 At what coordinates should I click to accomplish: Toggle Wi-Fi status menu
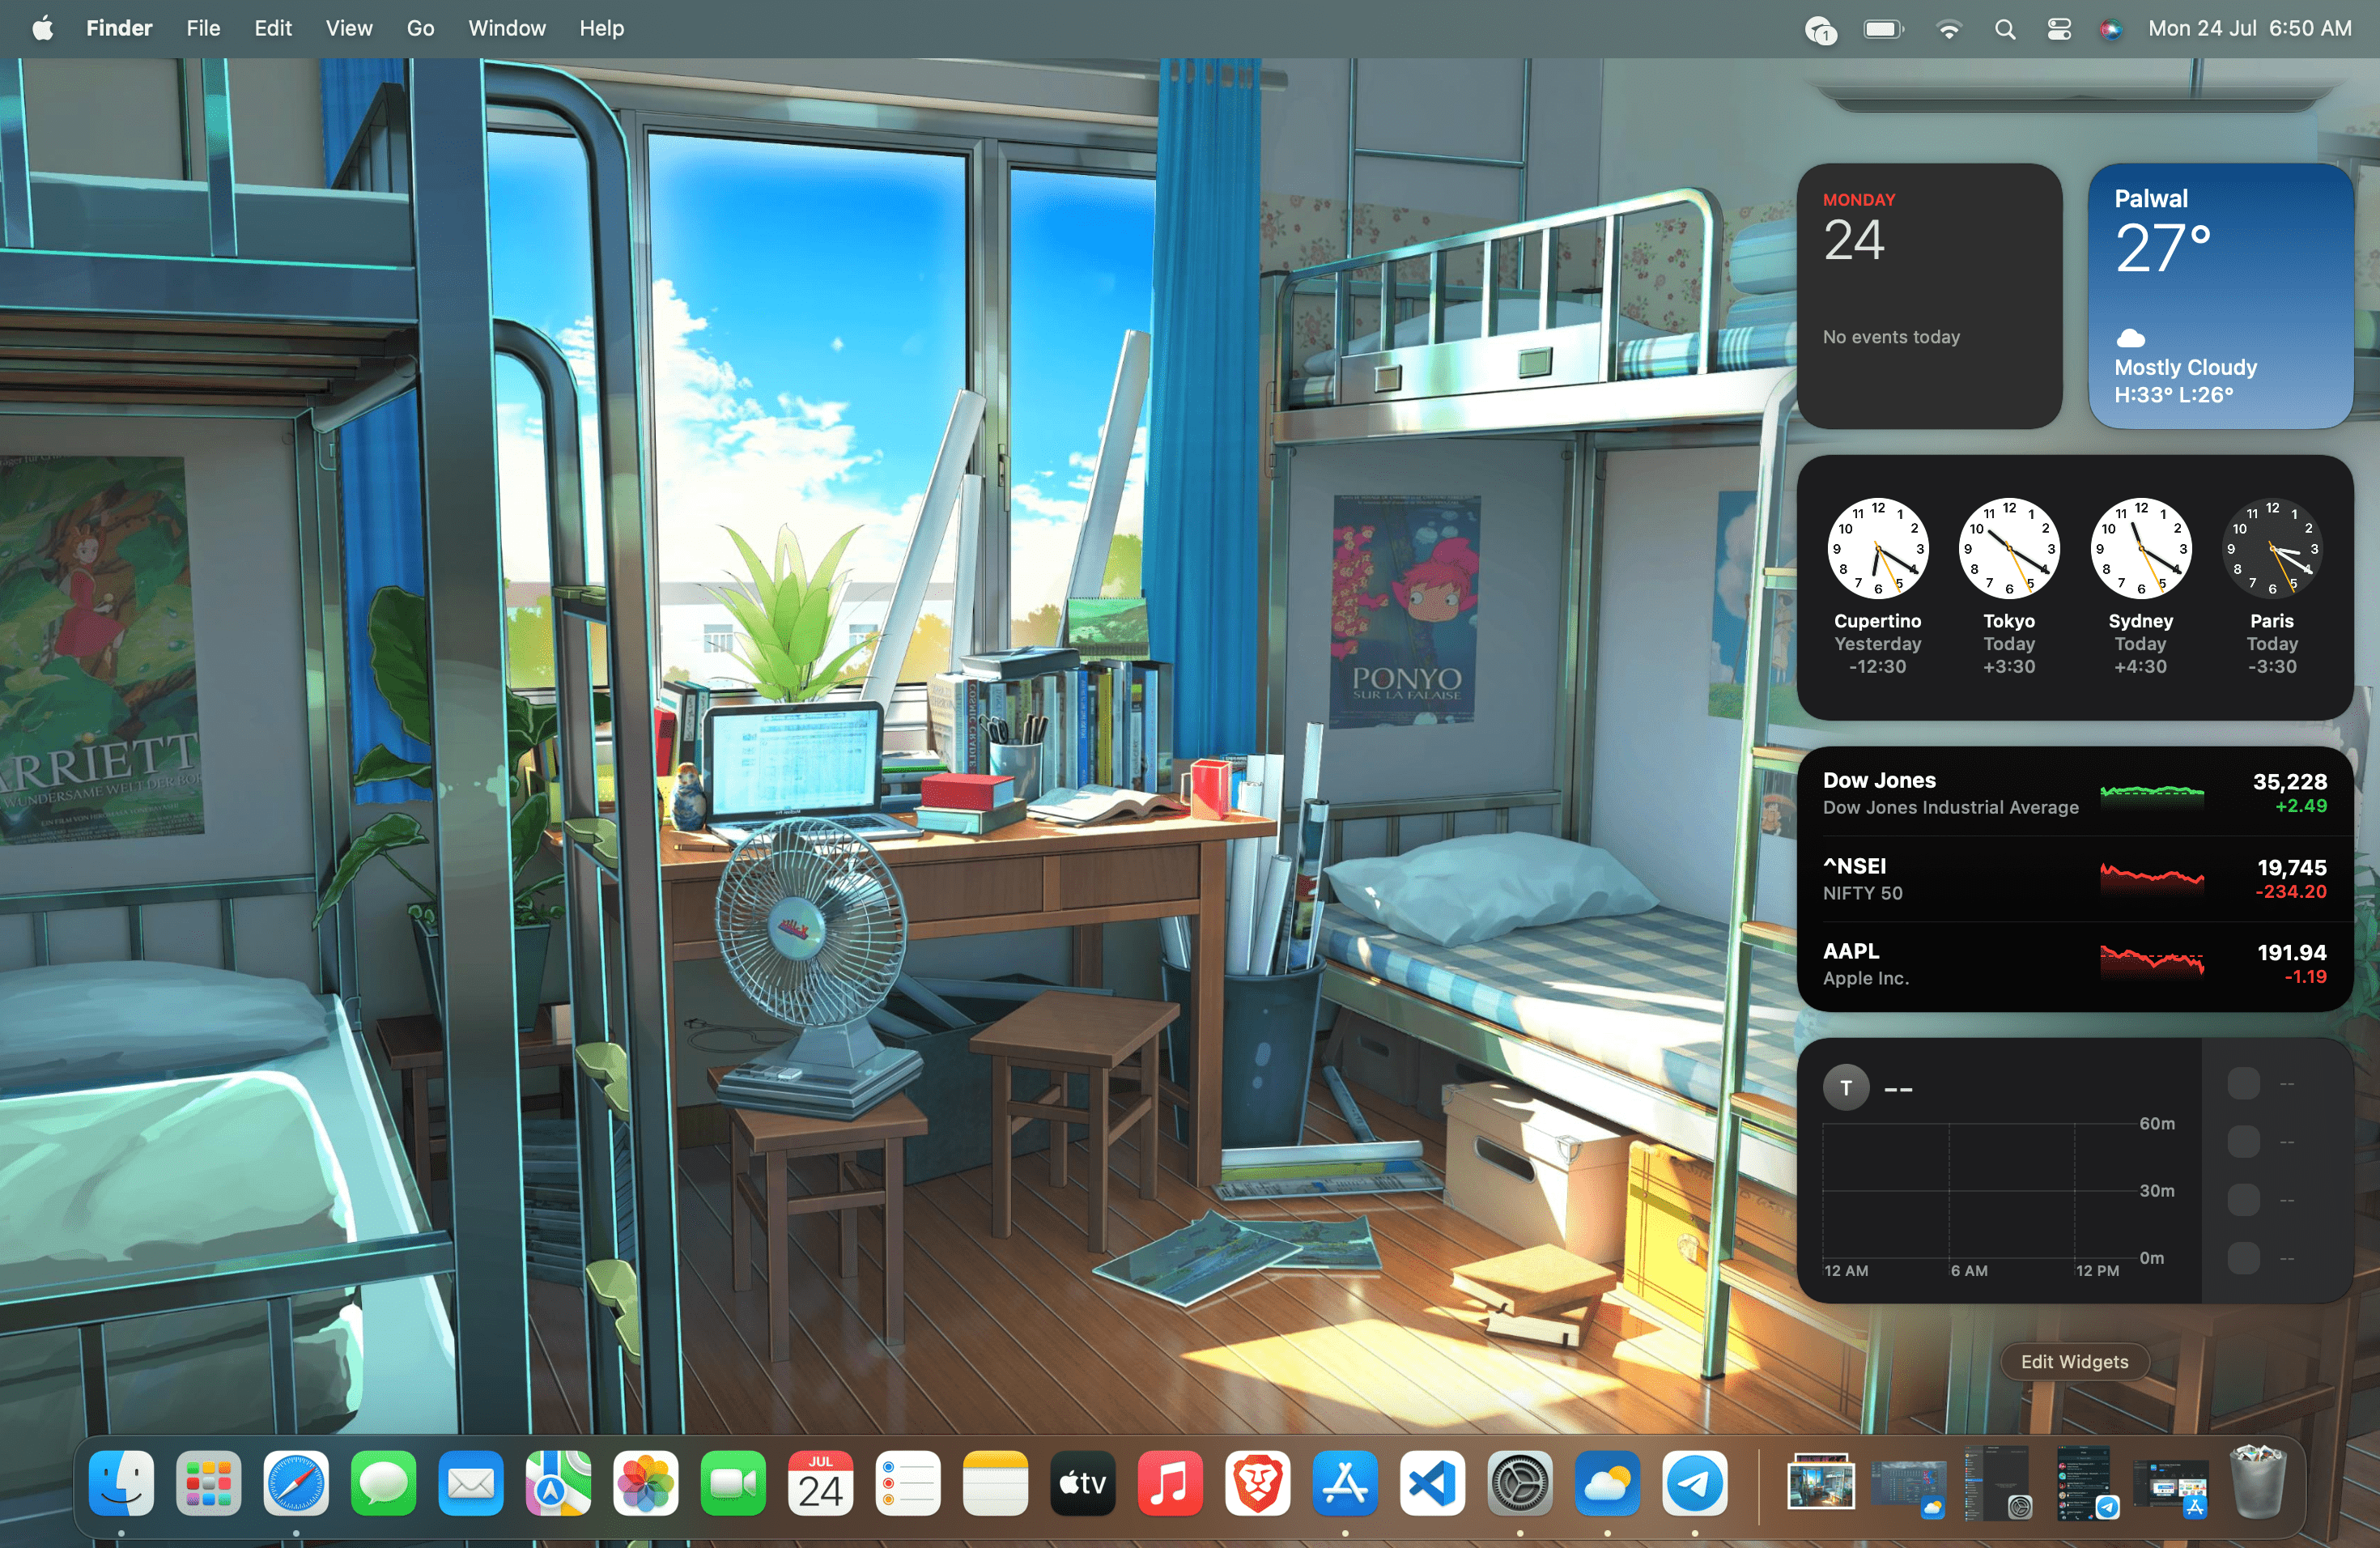click(1948, 29)
